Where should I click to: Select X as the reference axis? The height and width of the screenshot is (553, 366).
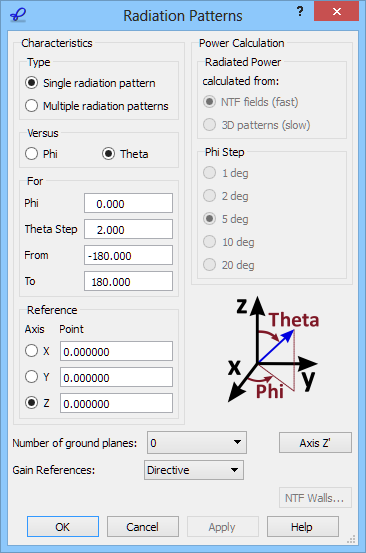click(37, 351)
